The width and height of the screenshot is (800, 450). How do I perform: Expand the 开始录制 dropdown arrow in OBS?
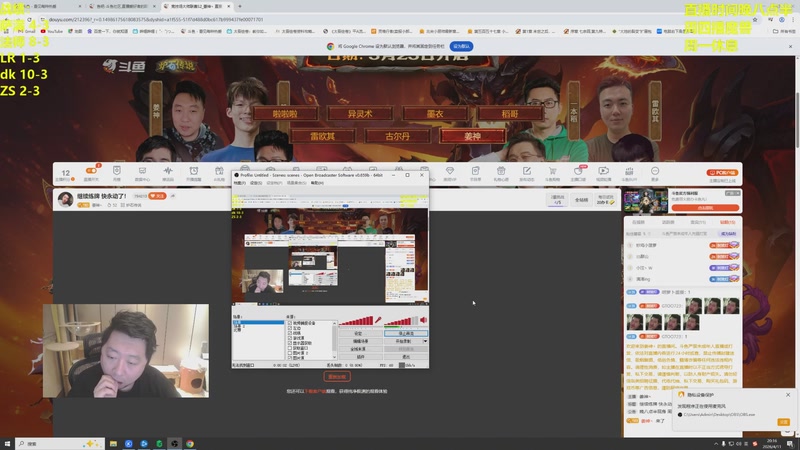pos(426,341)
